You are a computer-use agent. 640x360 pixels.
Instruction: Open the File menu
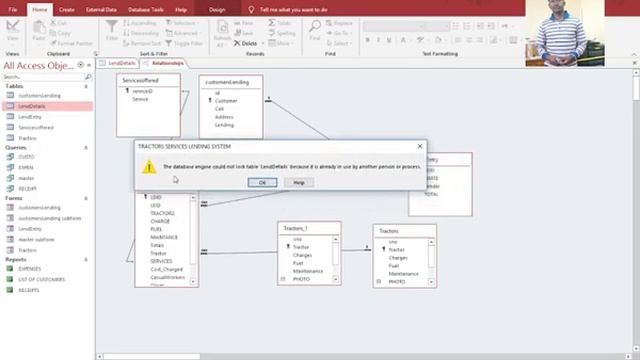[x=13, y=9]
